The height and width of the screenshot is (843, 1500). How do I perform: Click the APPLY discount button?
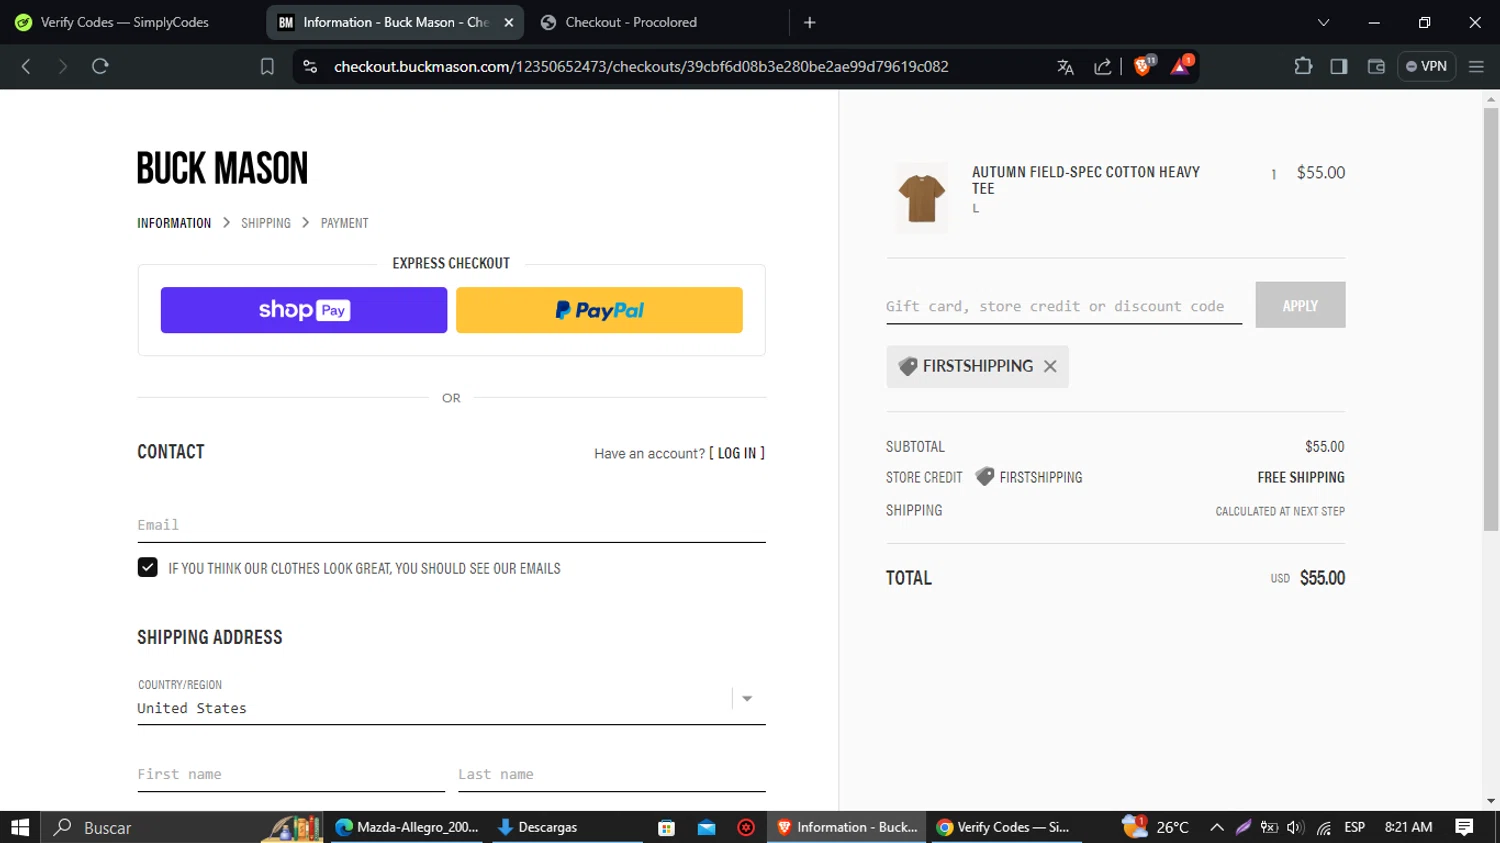coord(1300,305)
